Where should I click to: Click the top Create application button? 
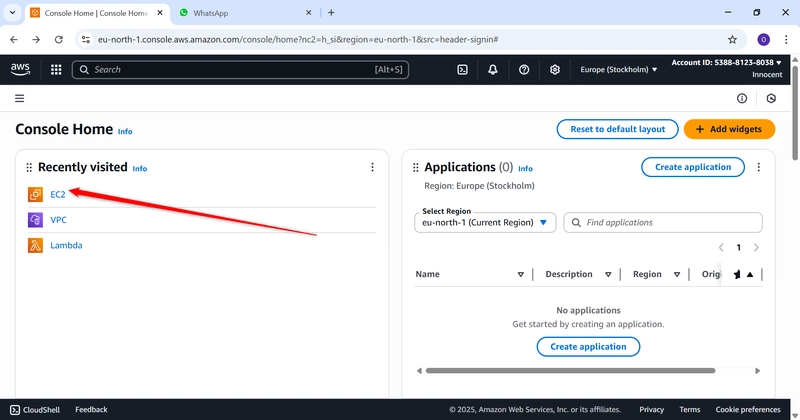pos(693,167)
